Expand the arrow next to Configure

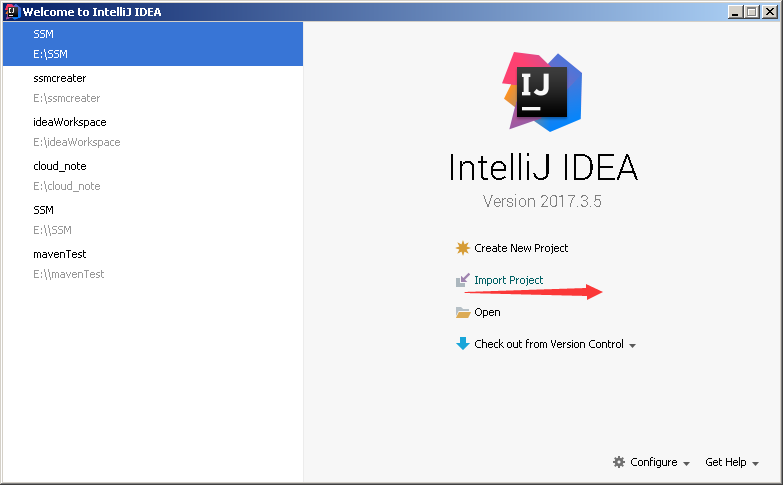[687, 464]
